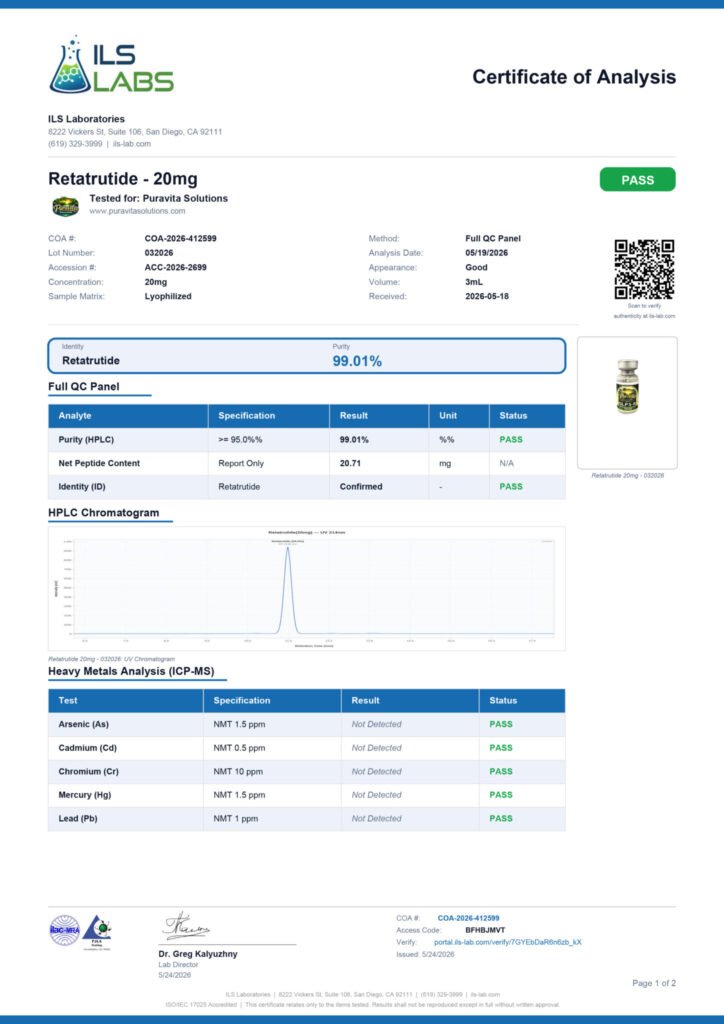Click the PASS status in Lead (Pb) row
Screen dimensions: 724x1024
[x=501, y=818]
